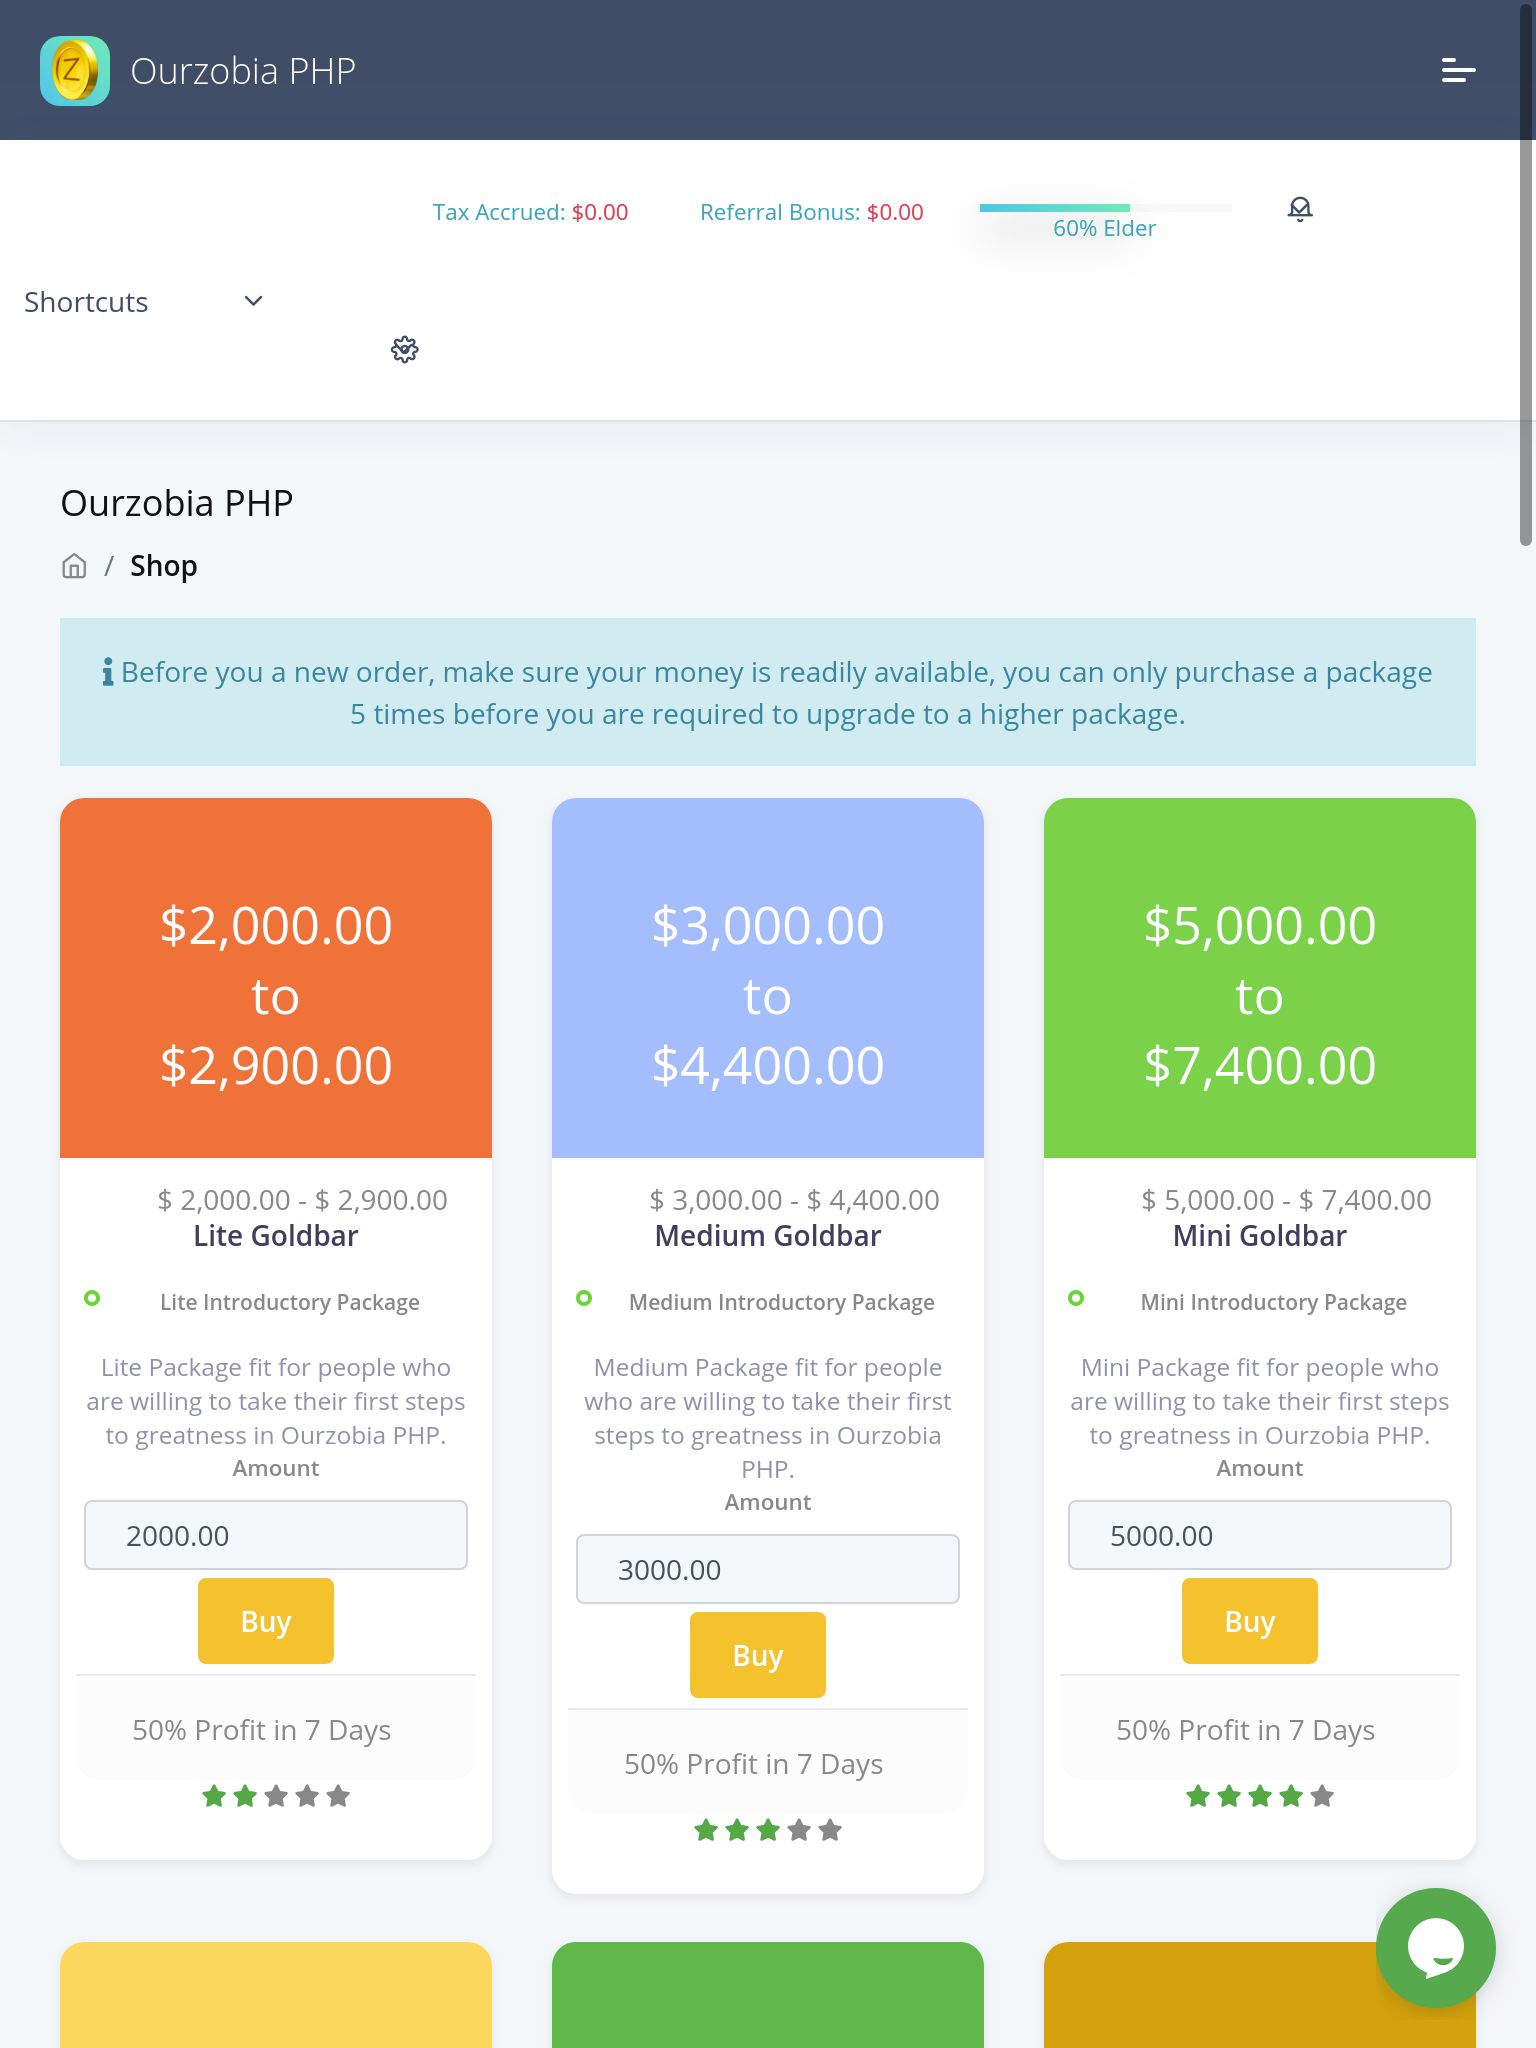Buy the Mini Goldbar package
Viewport: 1536px width, 2048px height.
[1250, 1621]
